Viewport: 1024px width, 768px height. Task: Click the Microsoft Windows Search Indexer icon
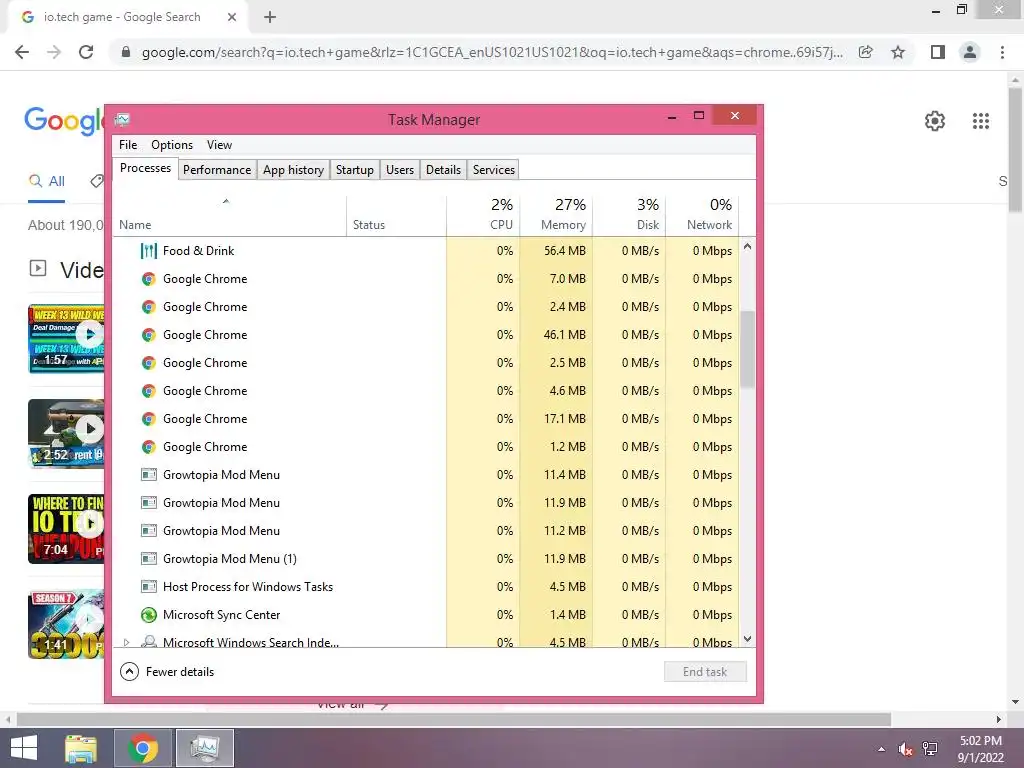[149, 642]
